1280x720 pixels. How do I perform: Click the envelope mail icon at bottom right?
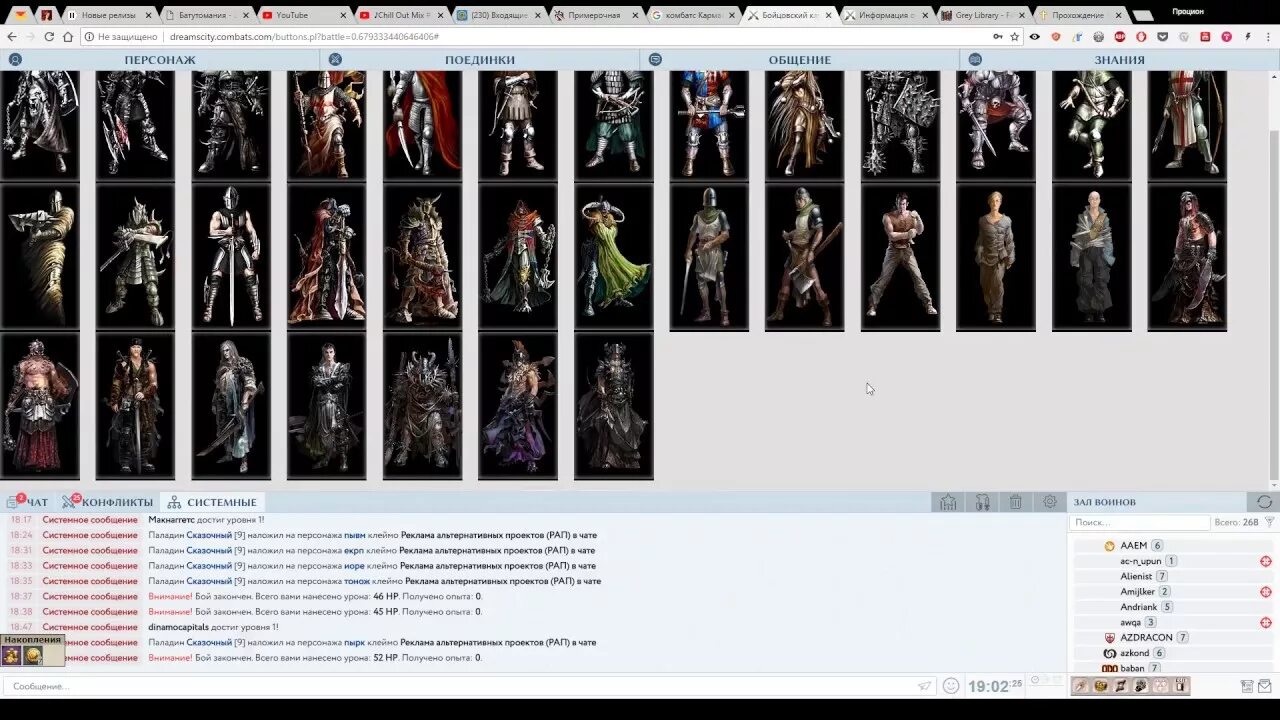point(1264,686)
